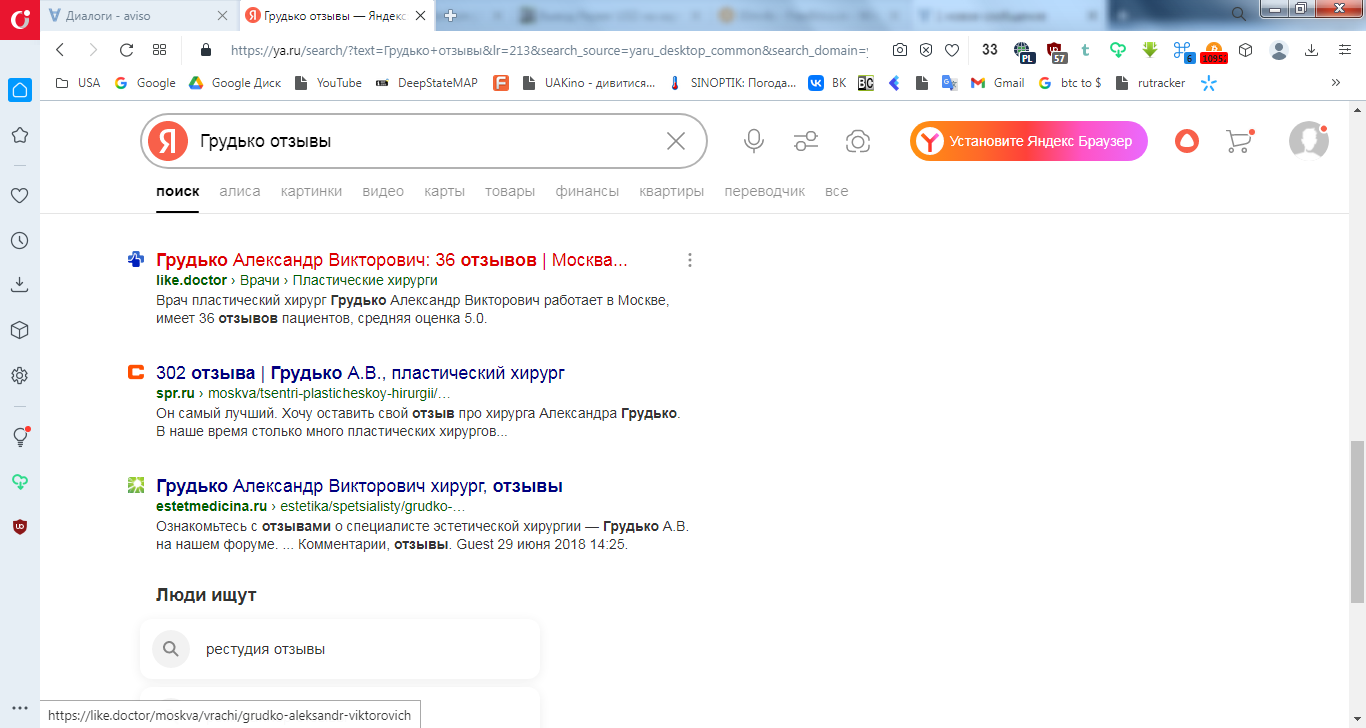Open the Yandex shopping cart icon
1366x728 pixels.
1238,141
